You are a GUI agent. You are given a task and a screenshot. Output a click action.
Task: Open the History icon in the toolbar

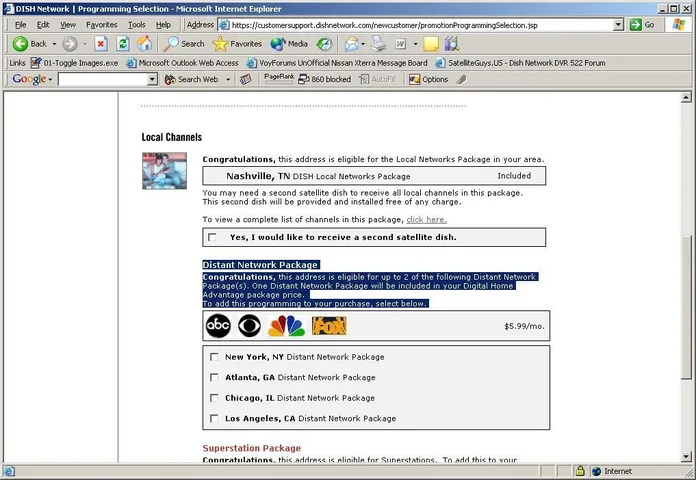click(324, 44)
